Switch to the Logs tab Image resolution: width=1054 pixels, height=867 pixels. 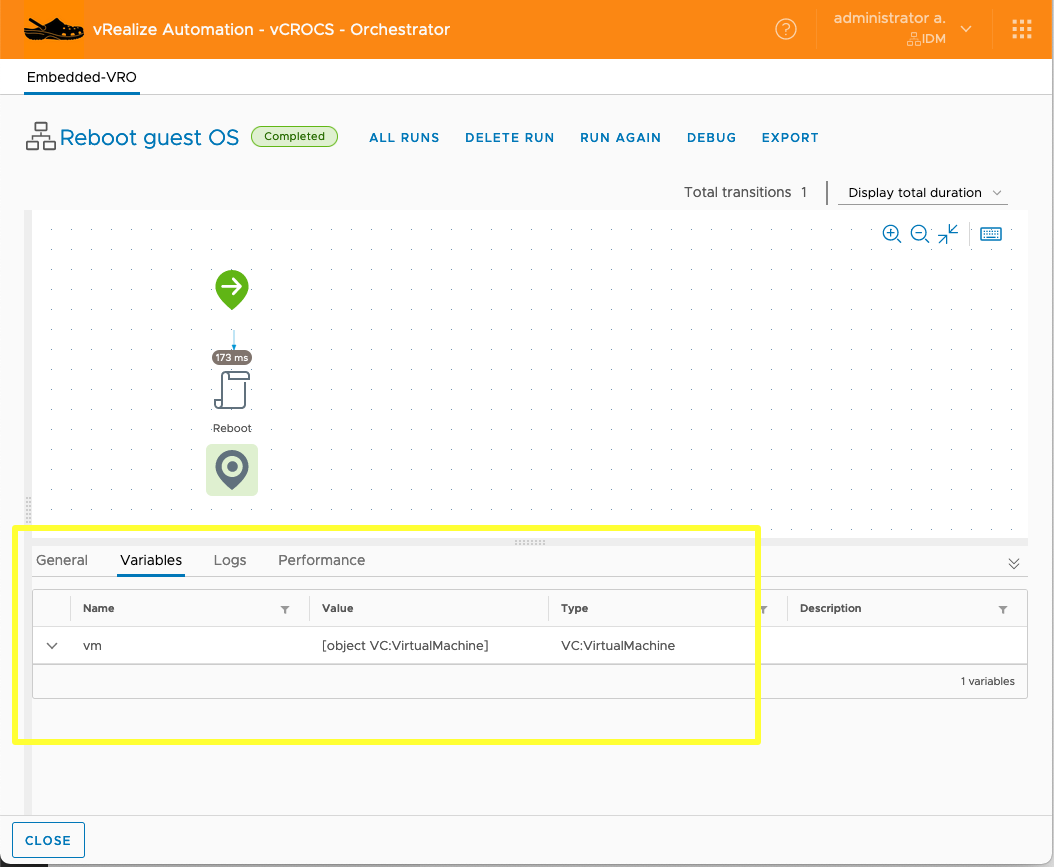coord(230,560)
